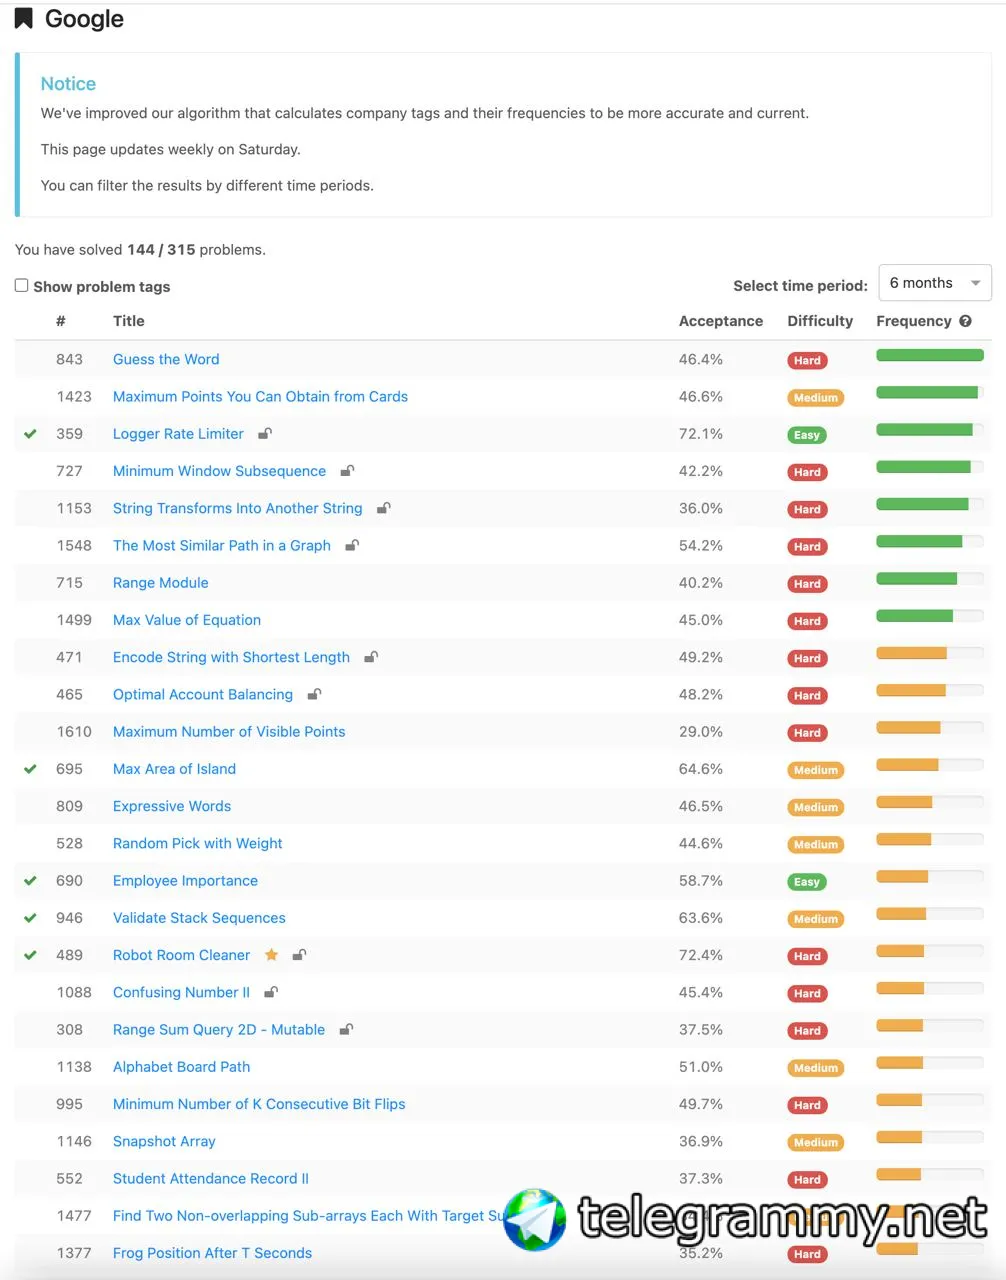This screenshot has height=1280, width=1006.
Task: Click lock icon next to Most Similar Path in a Graph
Action: 352,545
